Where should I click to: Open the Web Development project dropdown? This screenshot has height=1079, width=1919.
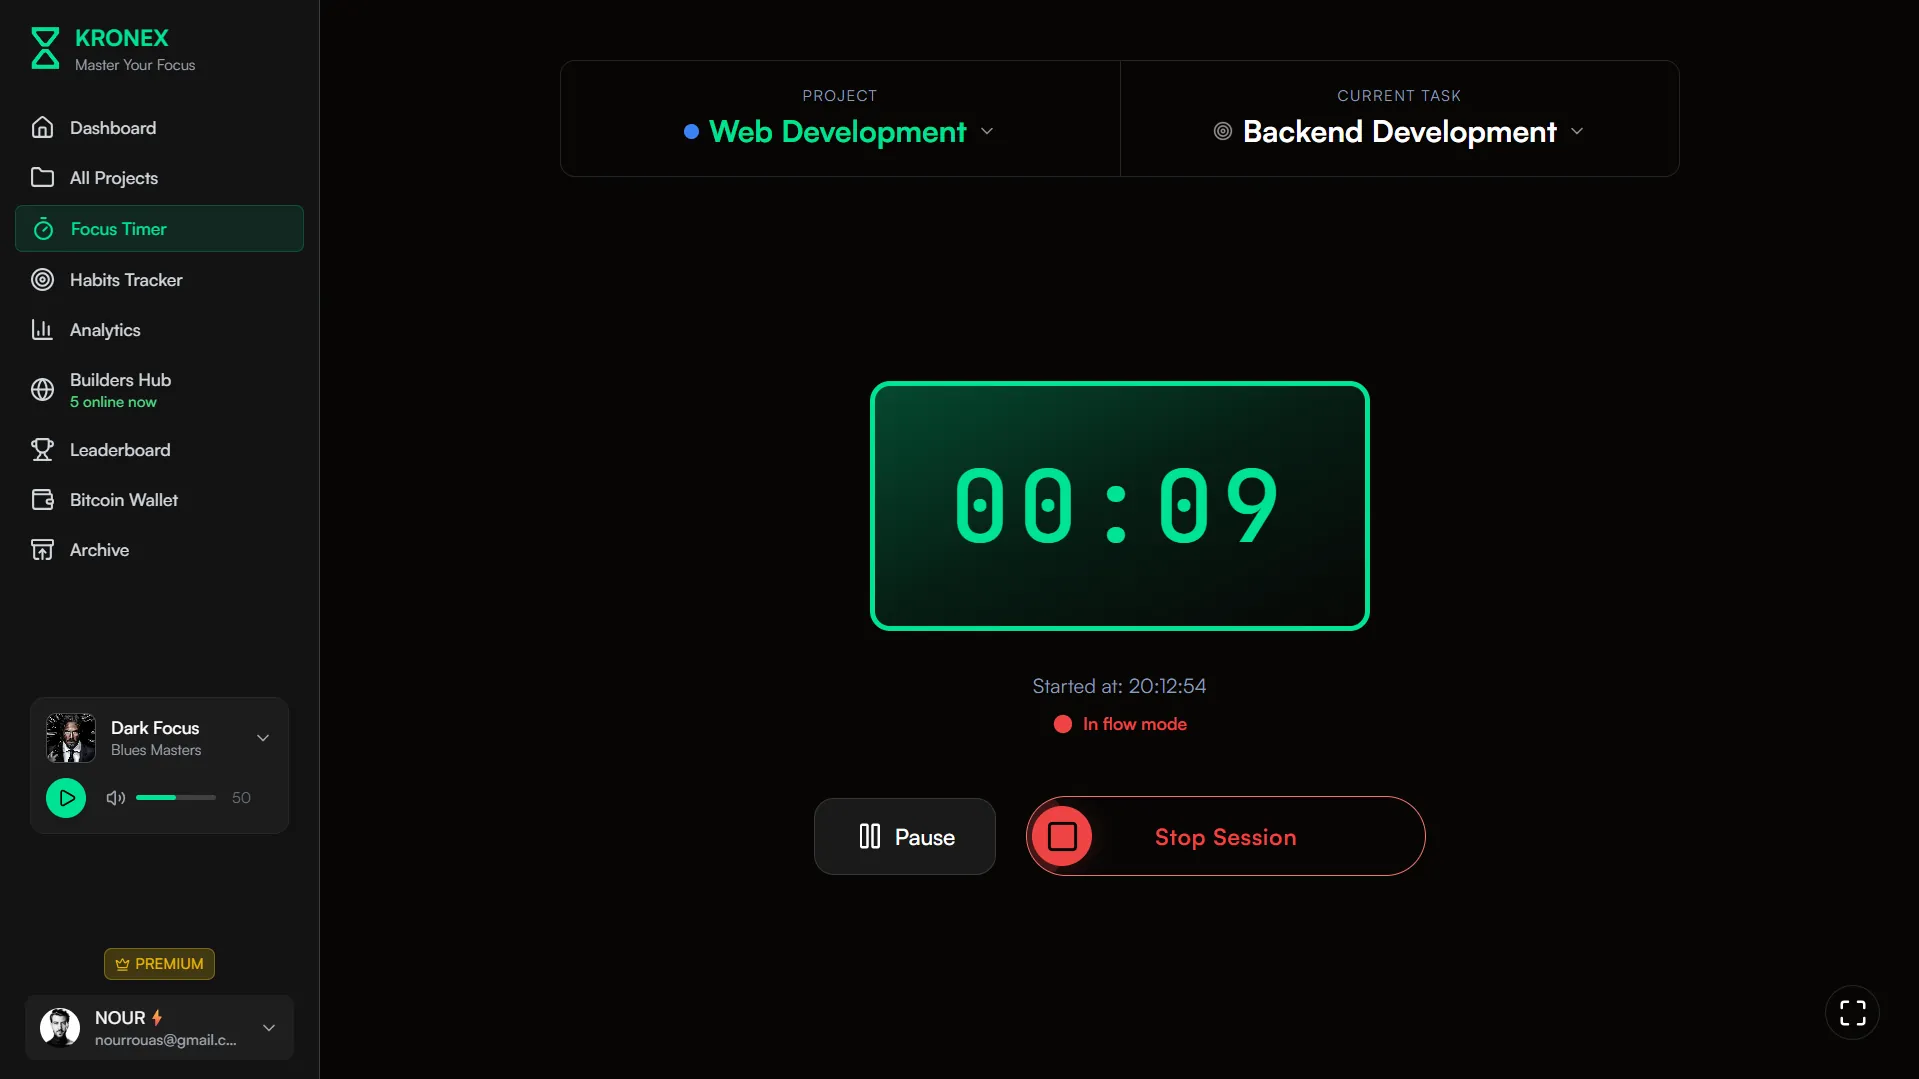[x=986, y=131]
